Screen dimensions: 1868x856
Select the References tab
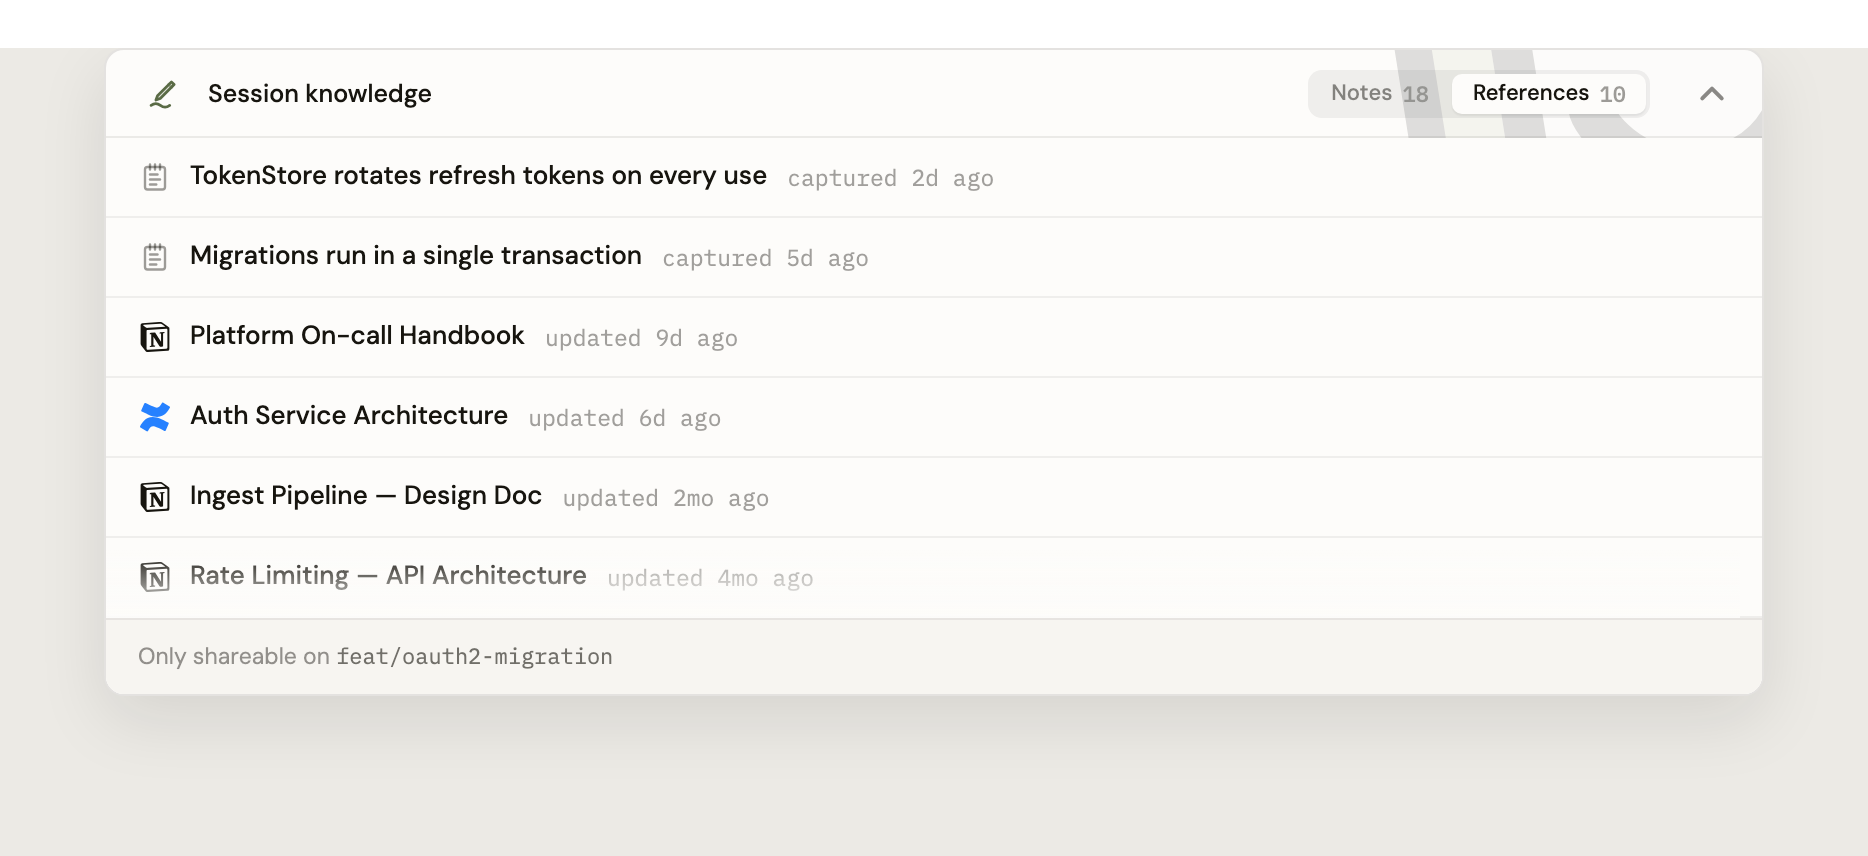tap(1549, 94)
